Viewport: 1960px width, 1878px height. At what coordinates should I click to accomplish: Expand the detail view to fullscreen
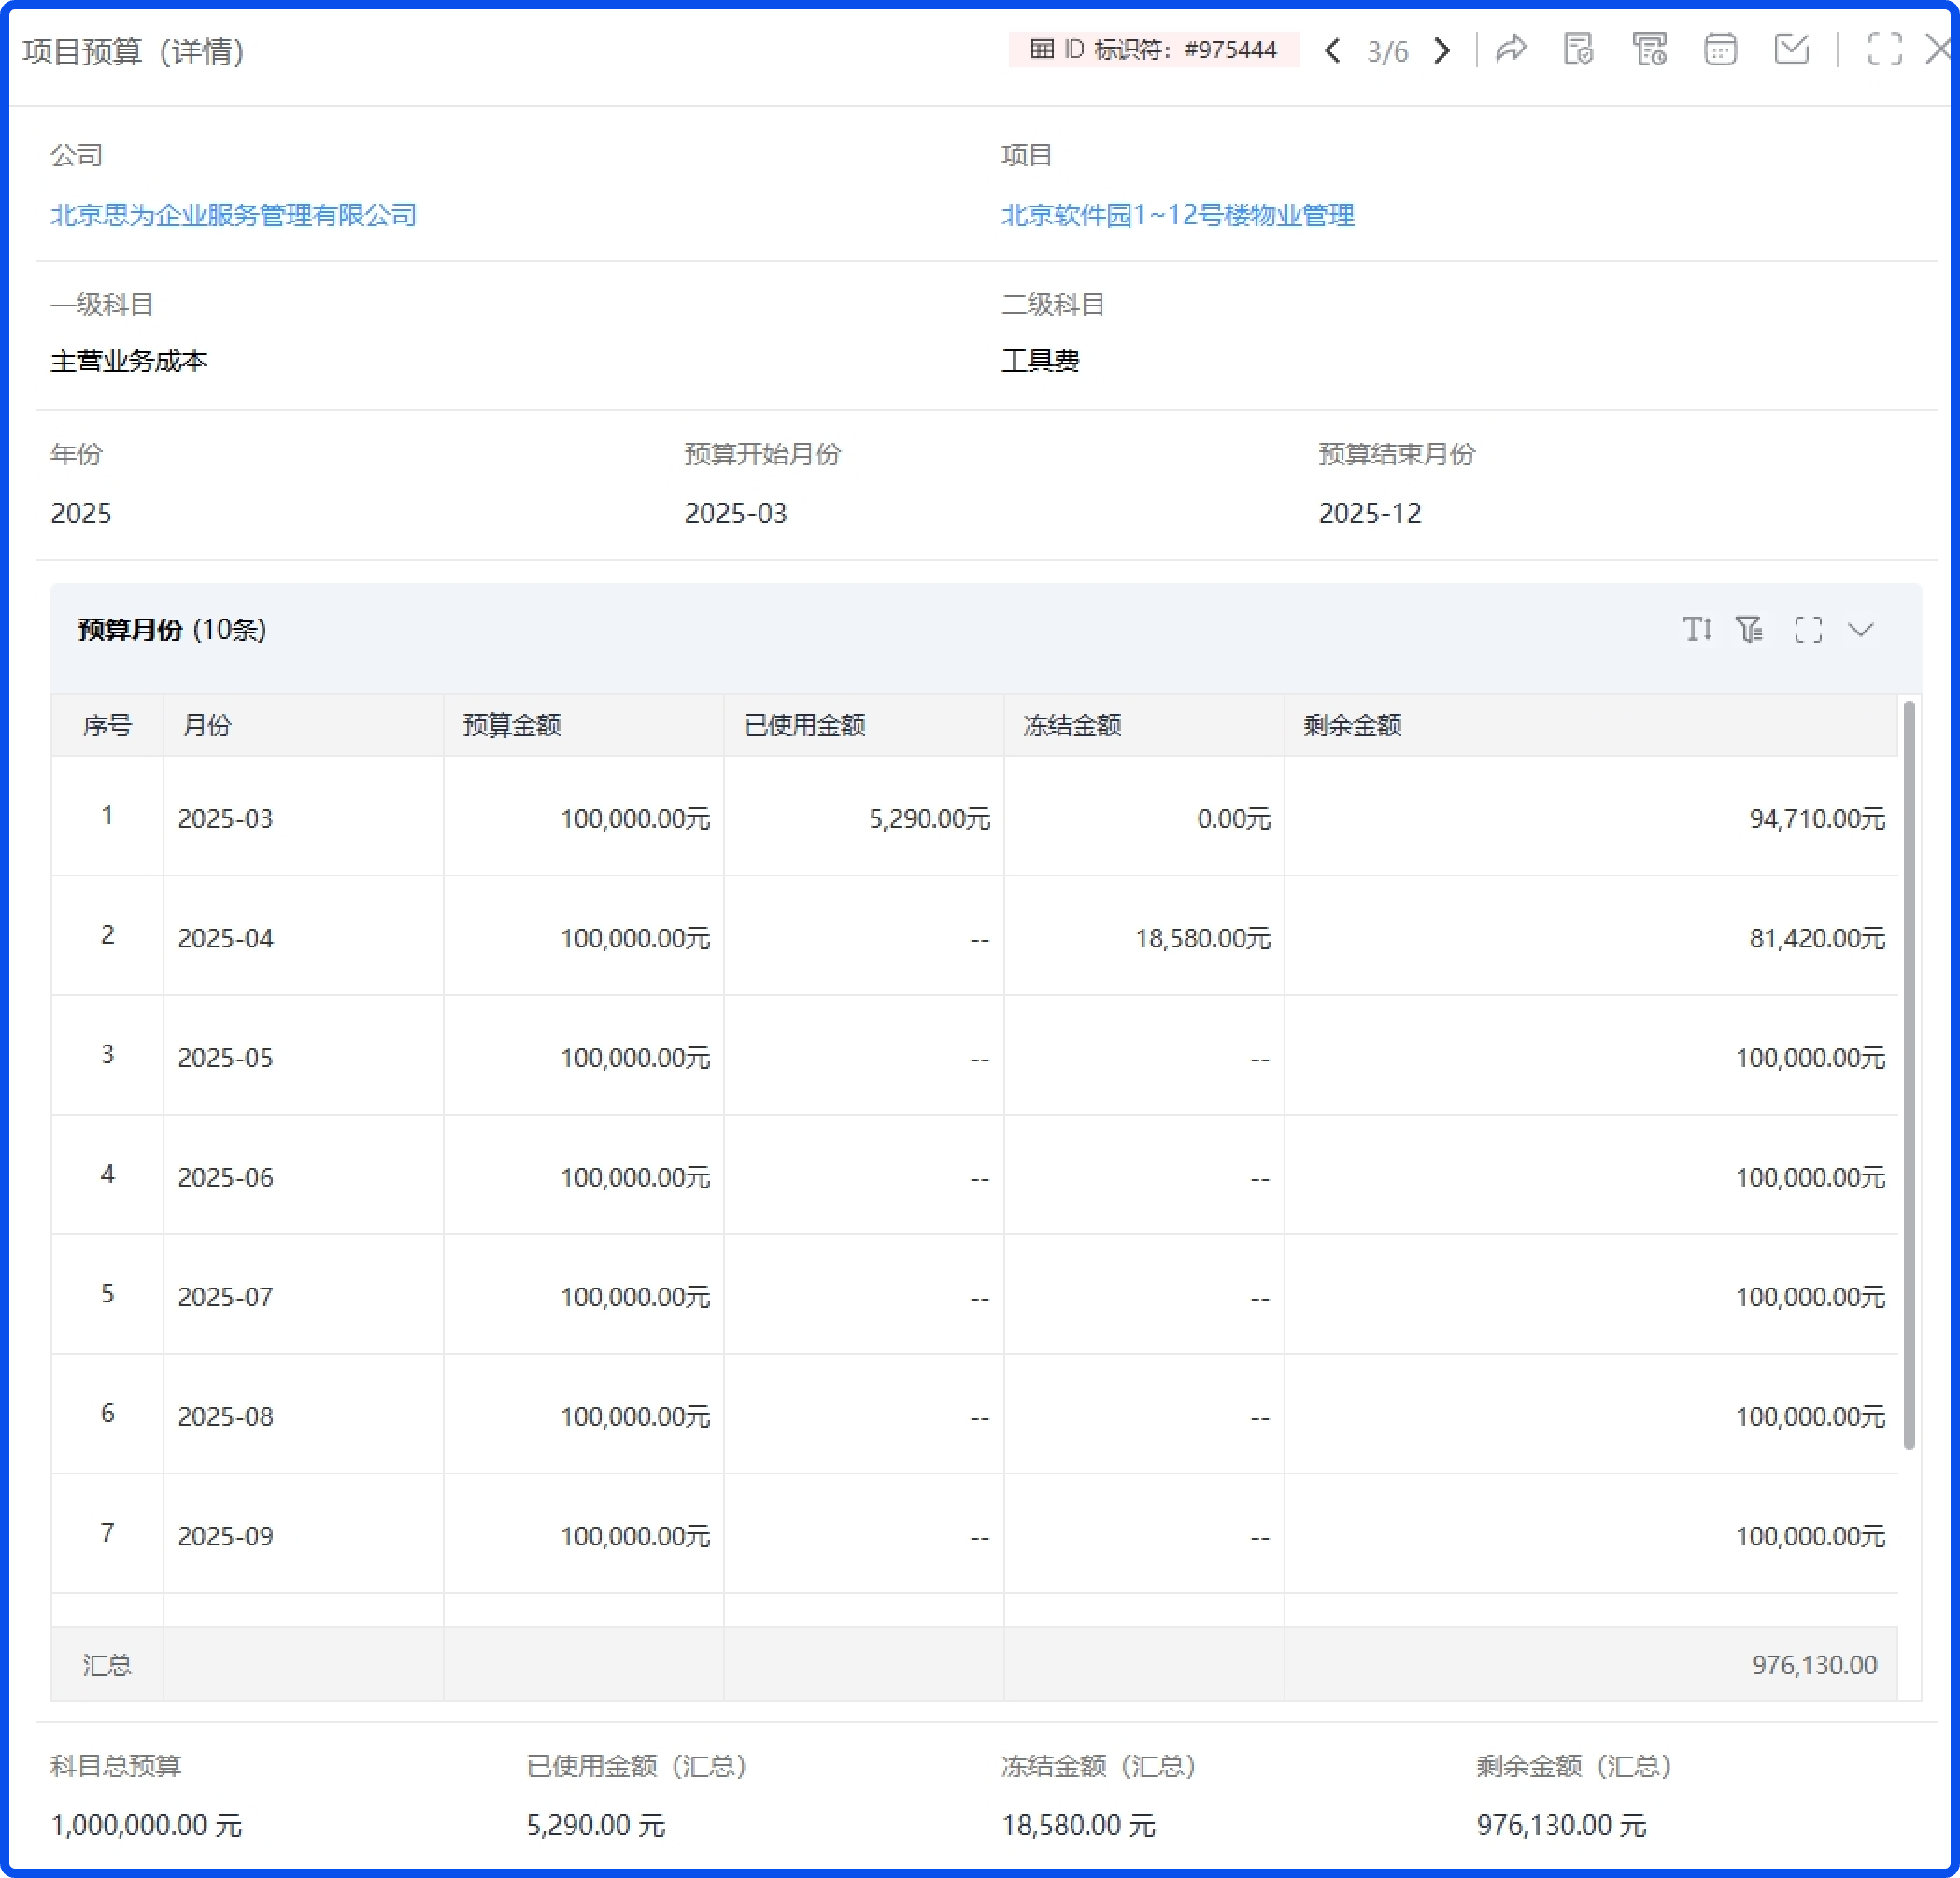1886,49
